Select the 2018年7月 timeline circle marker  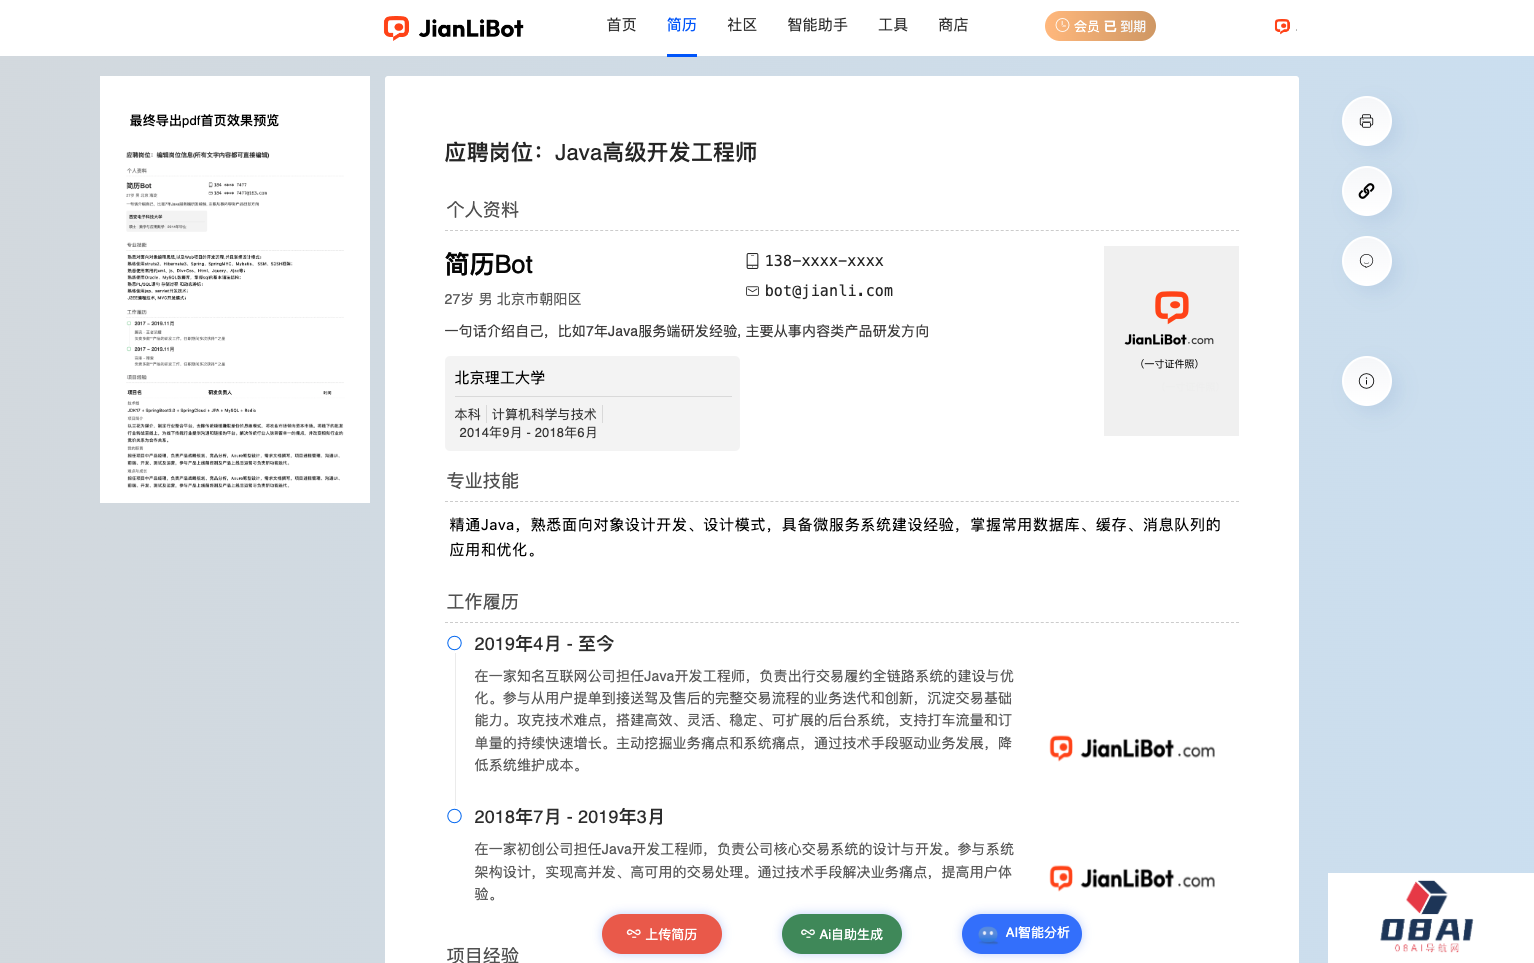coord(454,816)
